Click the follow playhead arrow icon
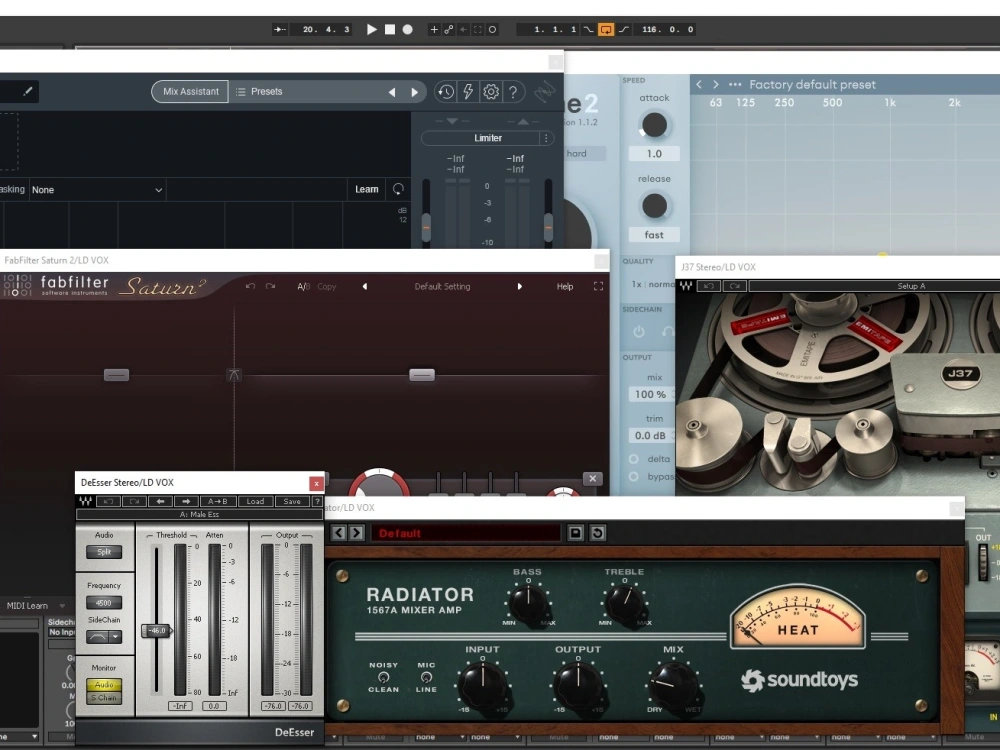The width and height of the screenshot is (1000, 750). [279, 29]
